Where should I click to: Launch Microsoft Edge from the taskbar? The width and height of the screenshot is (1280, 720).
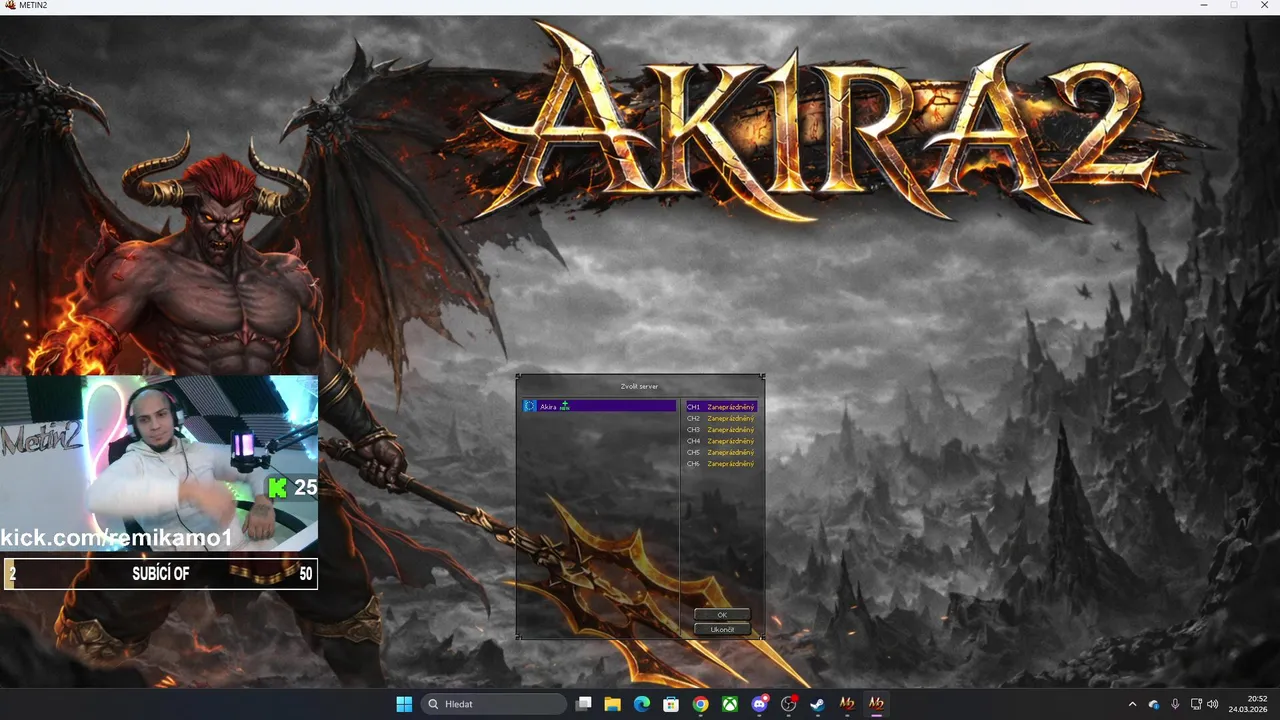[x=642, y=704]
